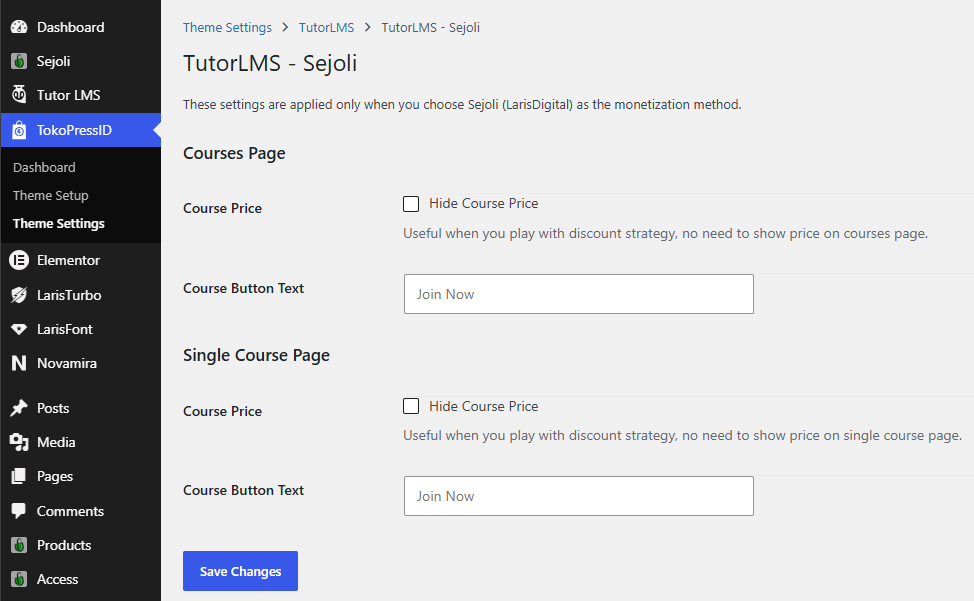This screenshot has height=601, width=974.
Task: Follow the TutorLMS breadcrumb link
Action: click(326, 27)
